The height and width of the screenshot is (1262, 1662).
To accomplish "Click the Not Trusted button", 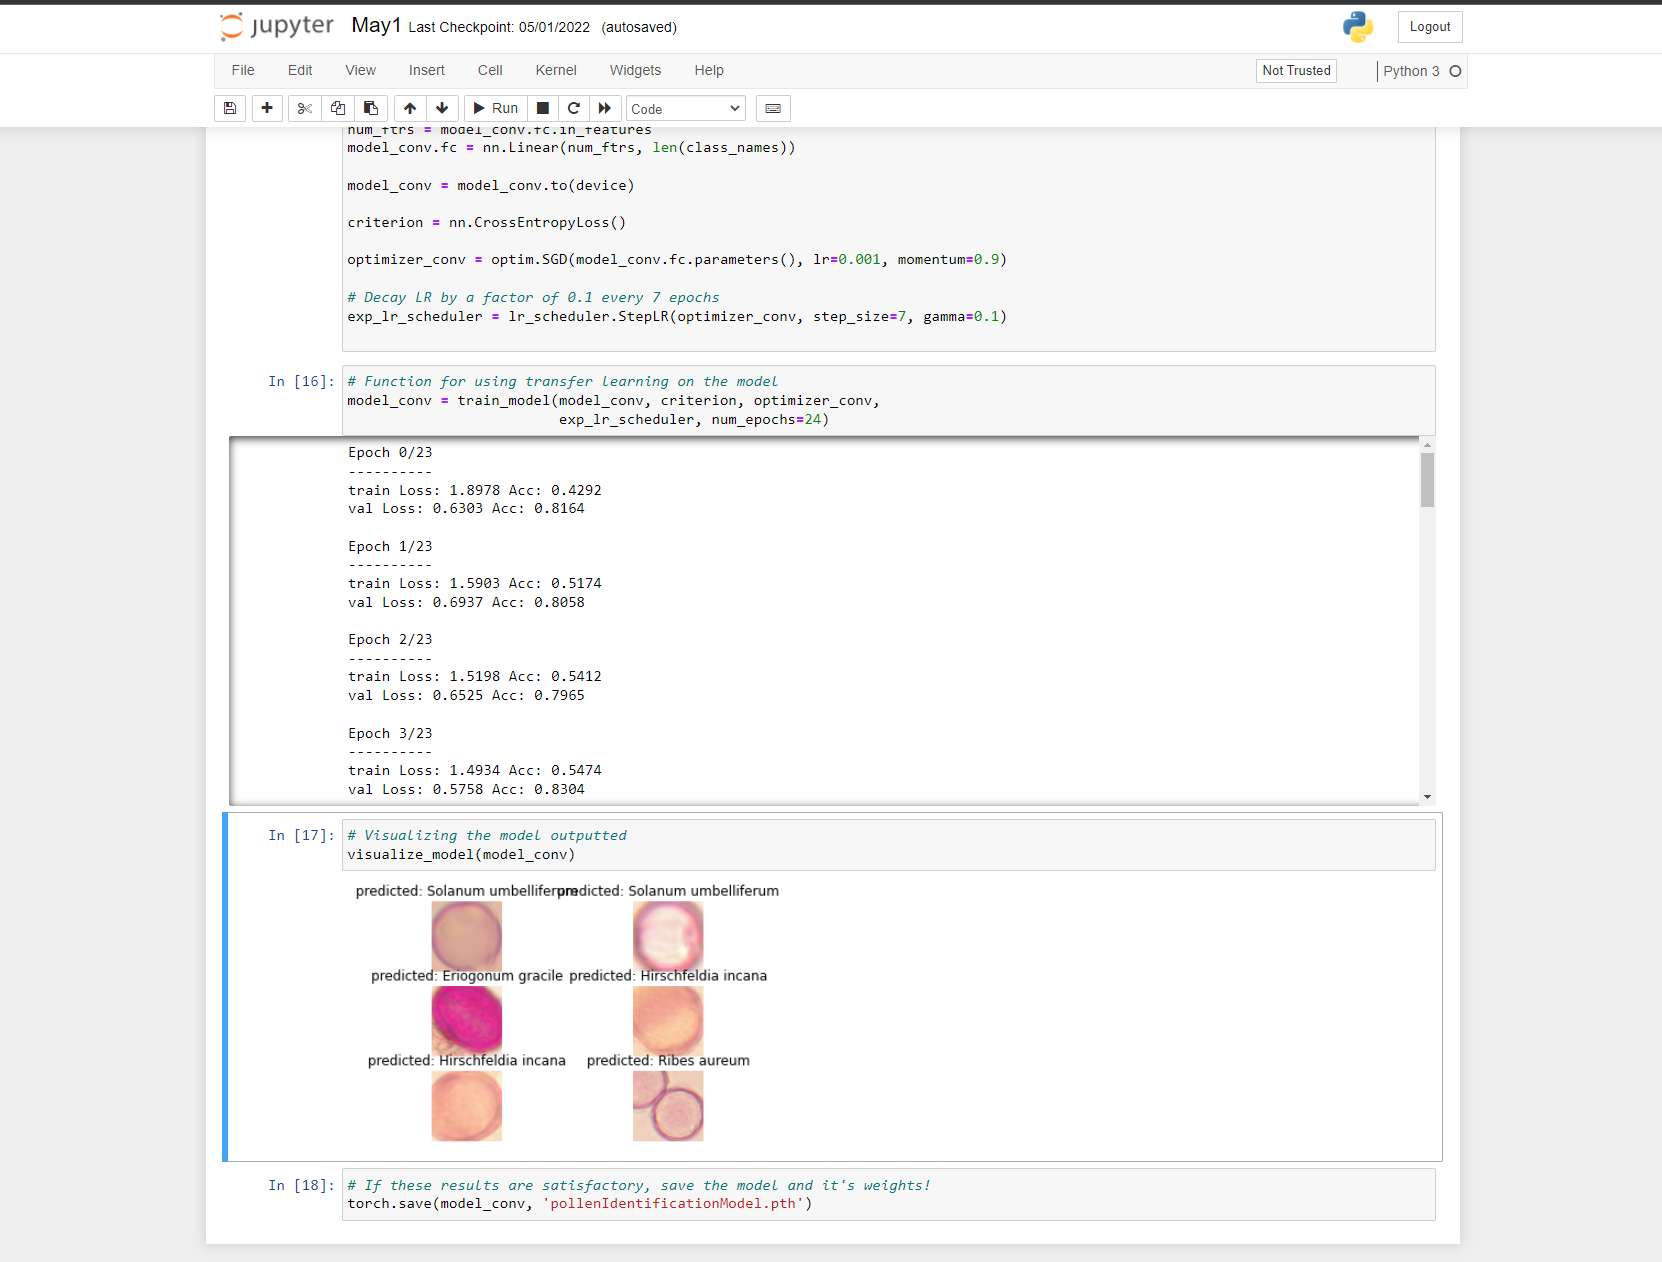I will (1296, 70).
